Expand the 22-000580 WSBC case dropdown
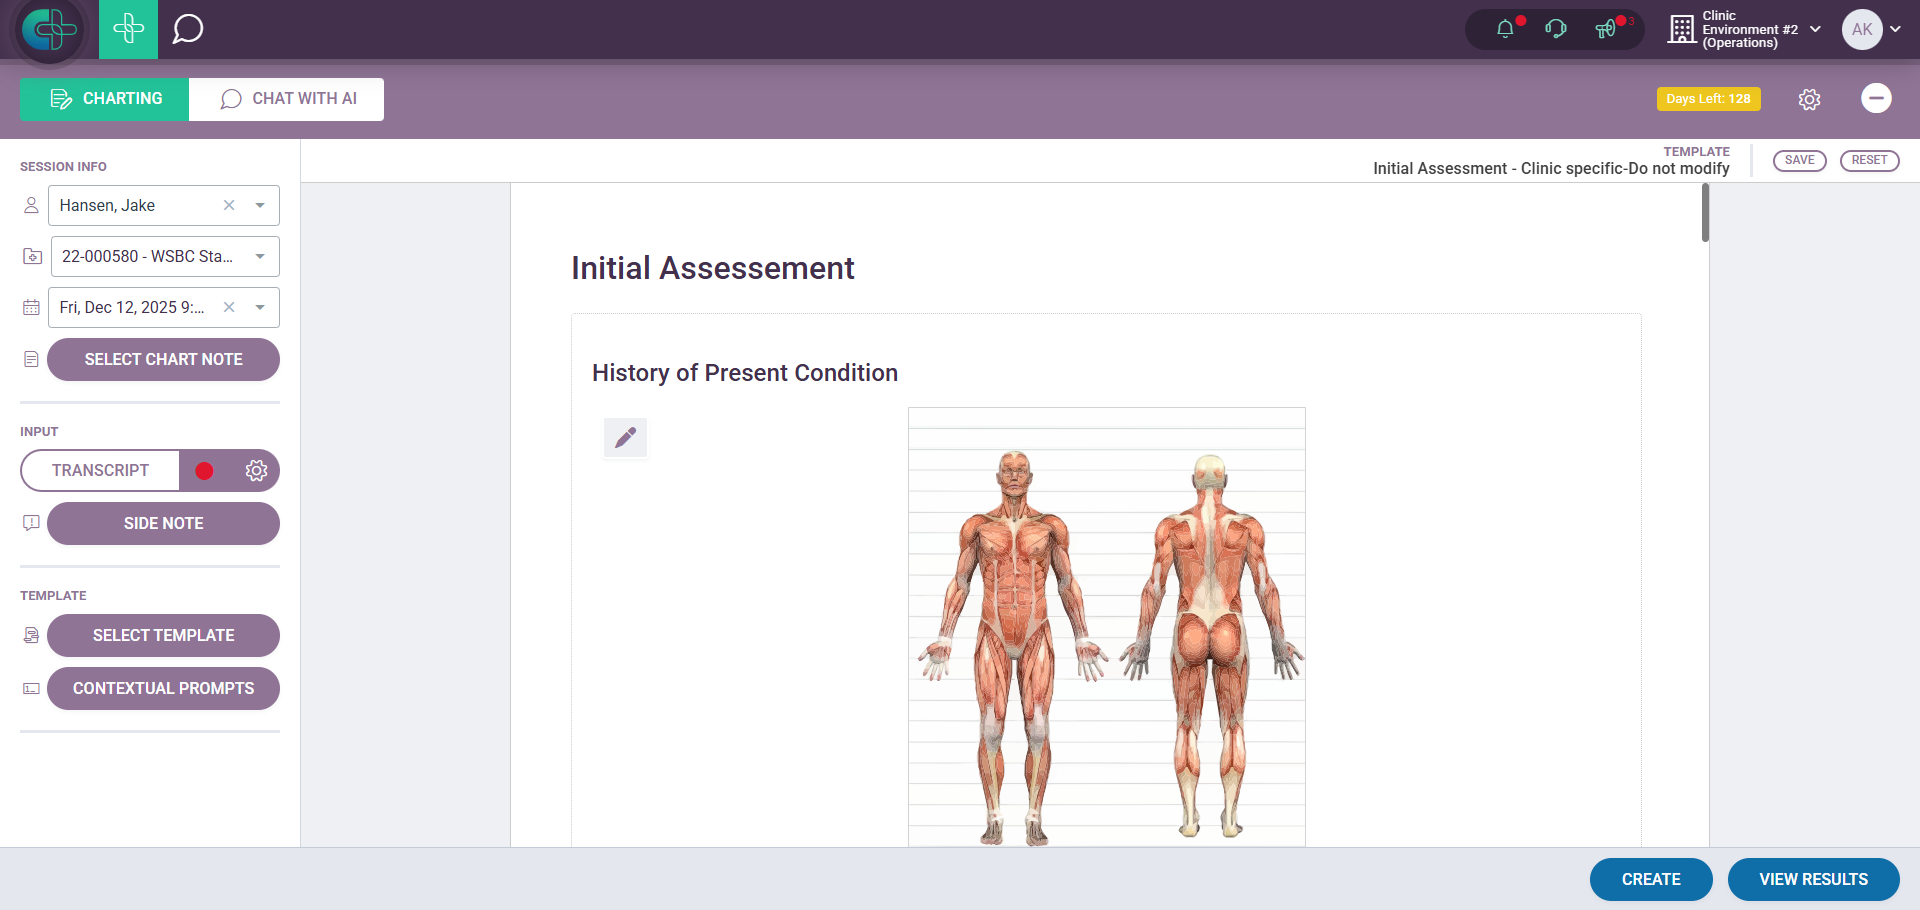 260,257
